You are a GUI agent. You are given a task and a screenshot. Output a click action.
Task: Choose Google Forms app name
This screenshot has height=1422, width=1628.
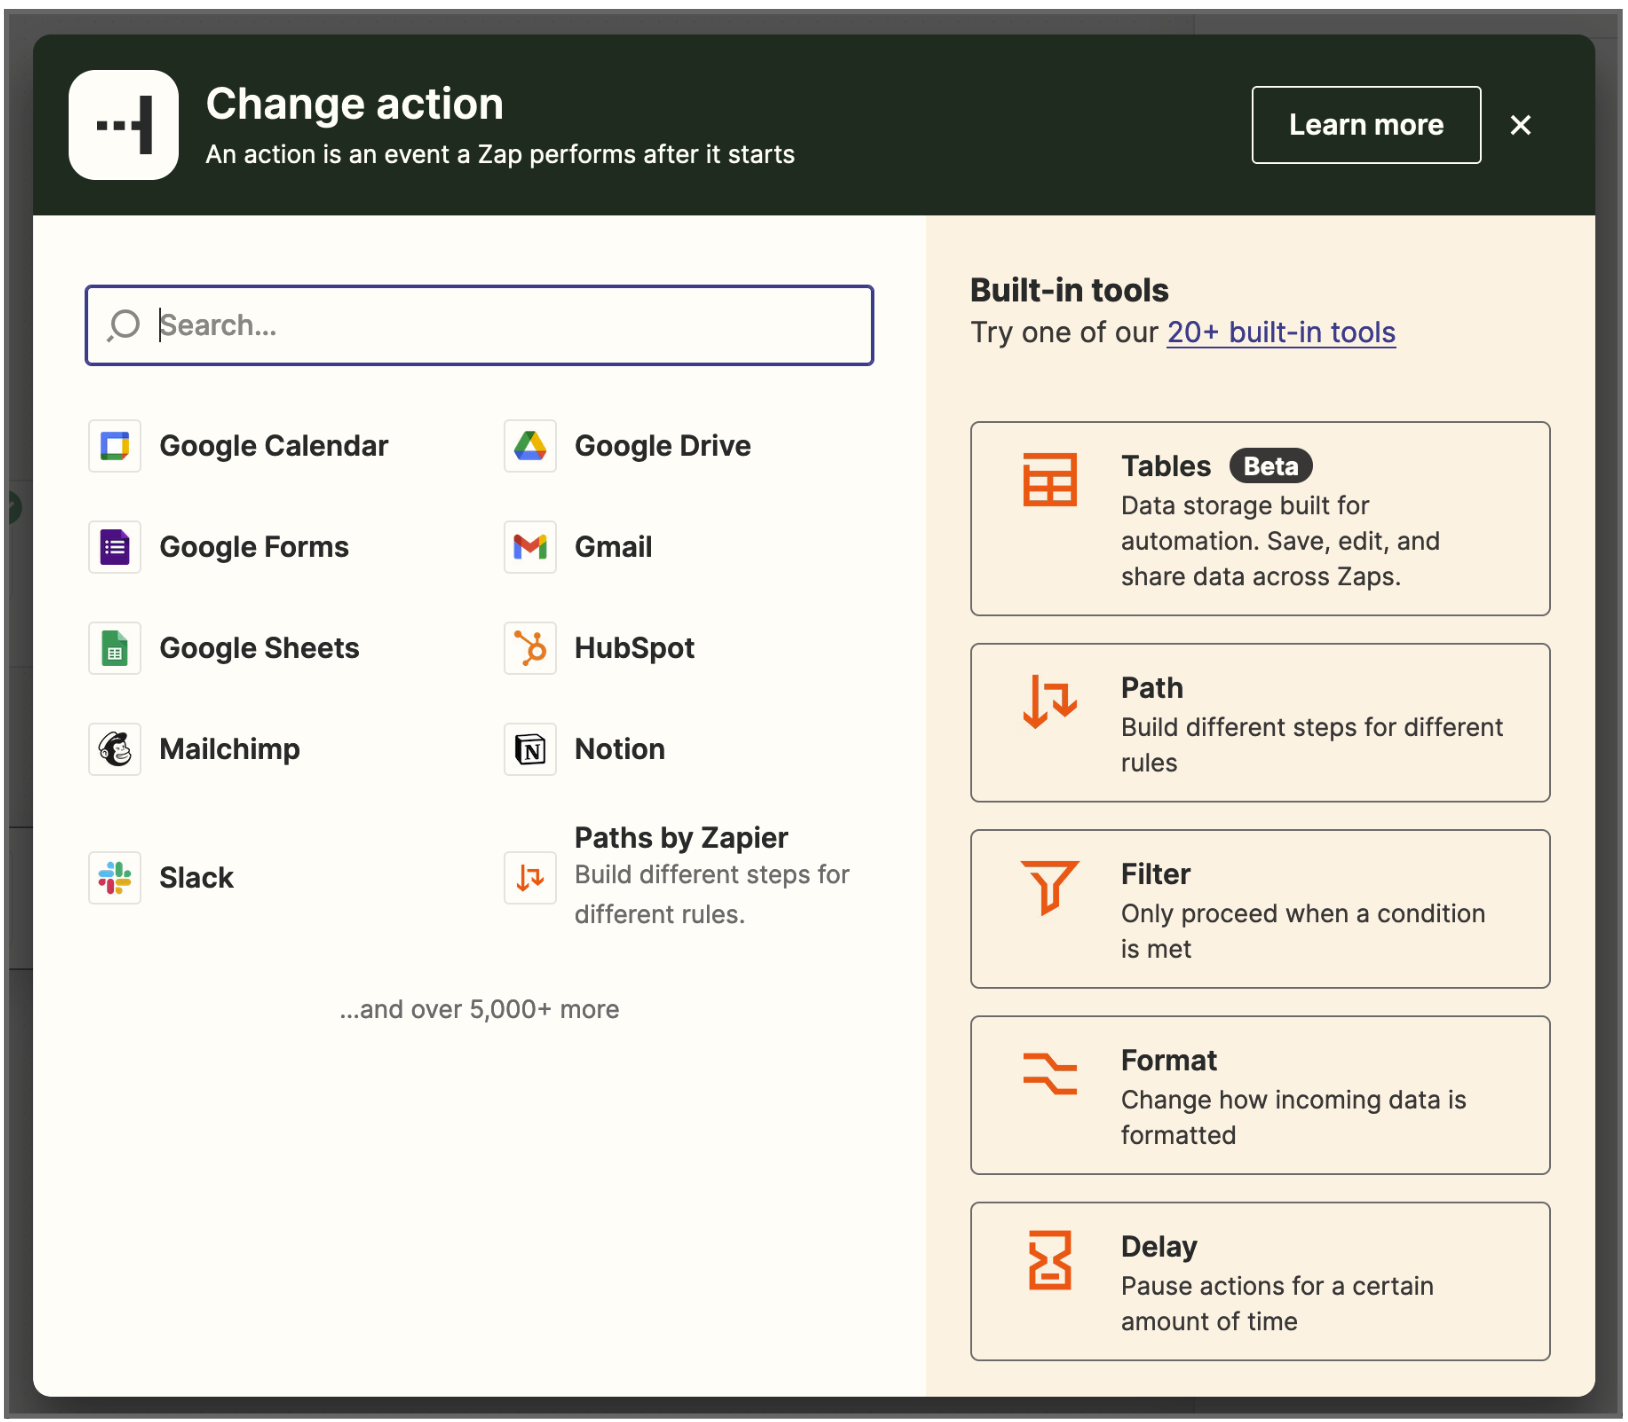[x=254, y=547]
